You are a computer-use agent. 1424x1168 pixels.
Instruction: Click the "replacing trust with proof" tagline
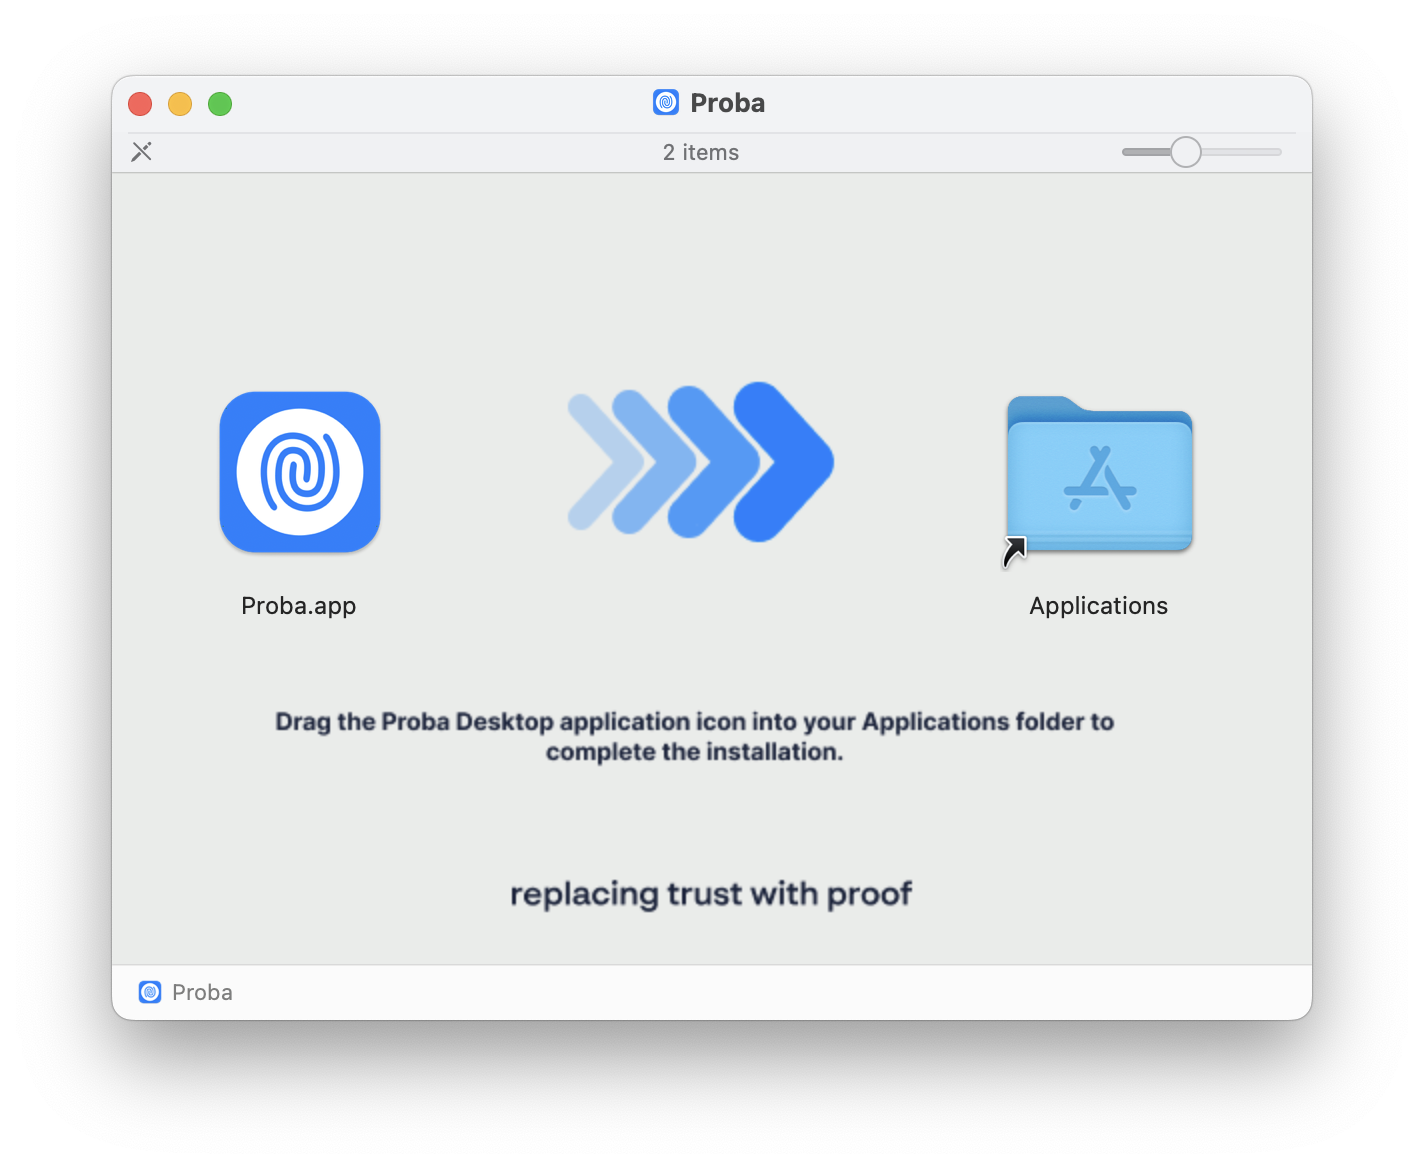coord(711,893)
